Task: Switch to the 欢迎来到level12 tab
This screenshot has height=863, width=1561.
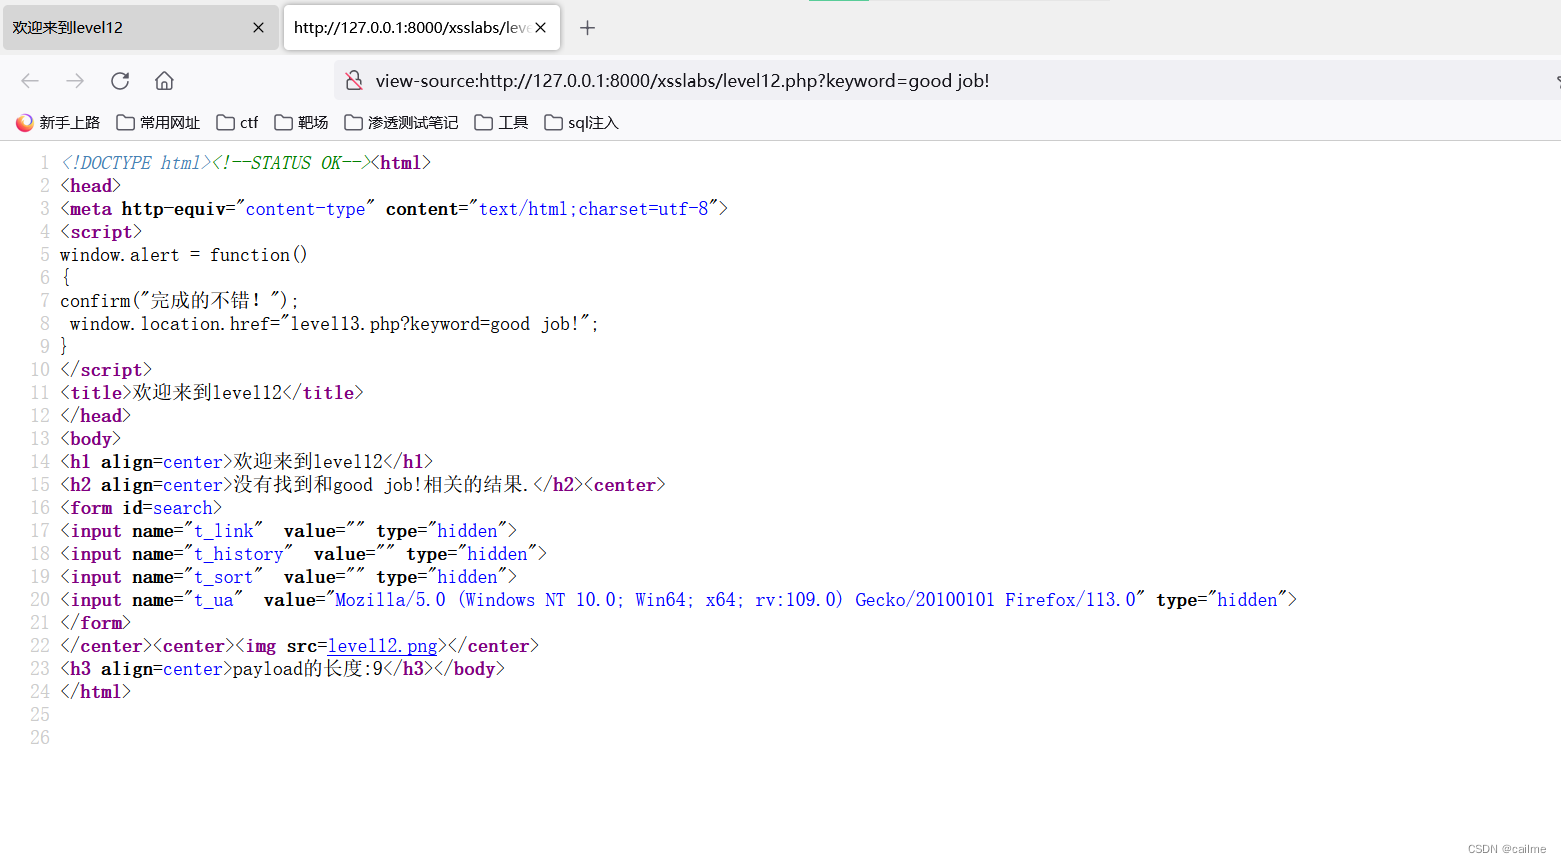Action: (140, 28)
